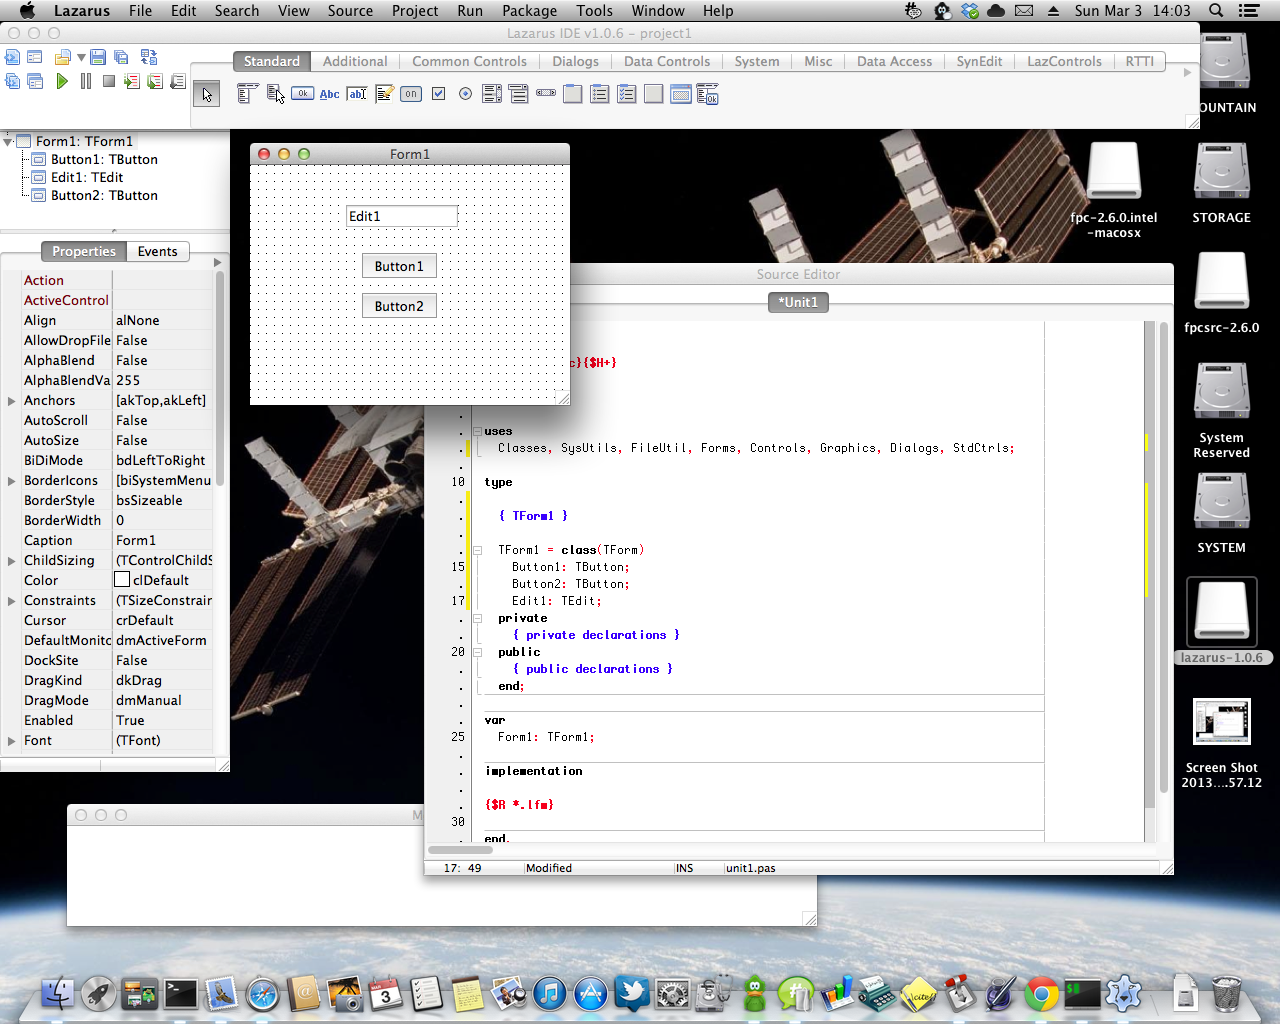This screenshot has width=1280, height=1024.
Task: Toggle between form and unit view icon
Action: pyautogui.click(x=149, y=57)
